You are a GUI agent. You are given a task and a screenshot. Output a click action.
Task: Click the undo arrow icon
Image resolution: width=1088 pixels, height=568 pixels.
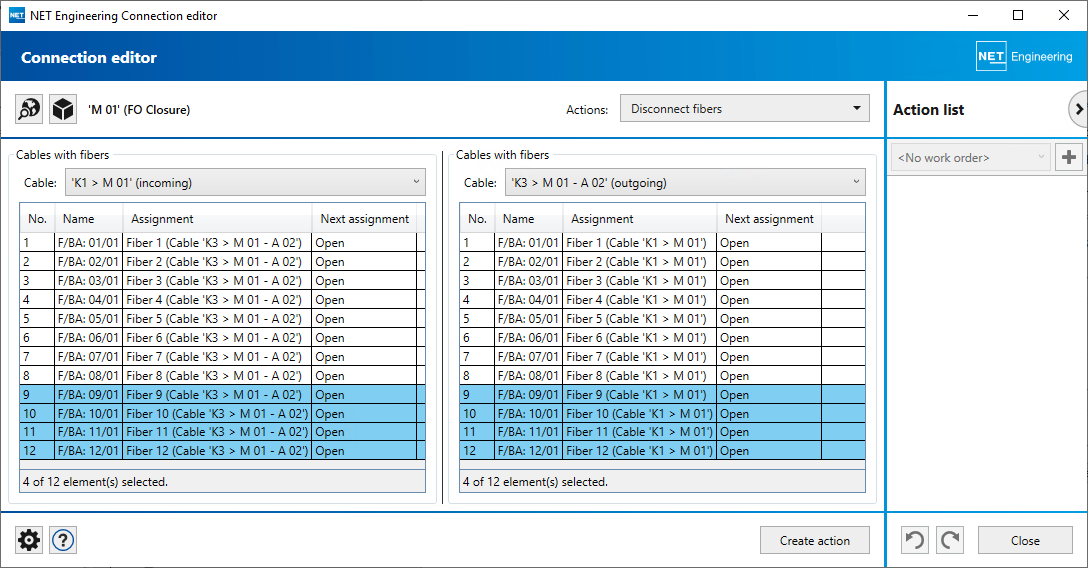[915, 540]
